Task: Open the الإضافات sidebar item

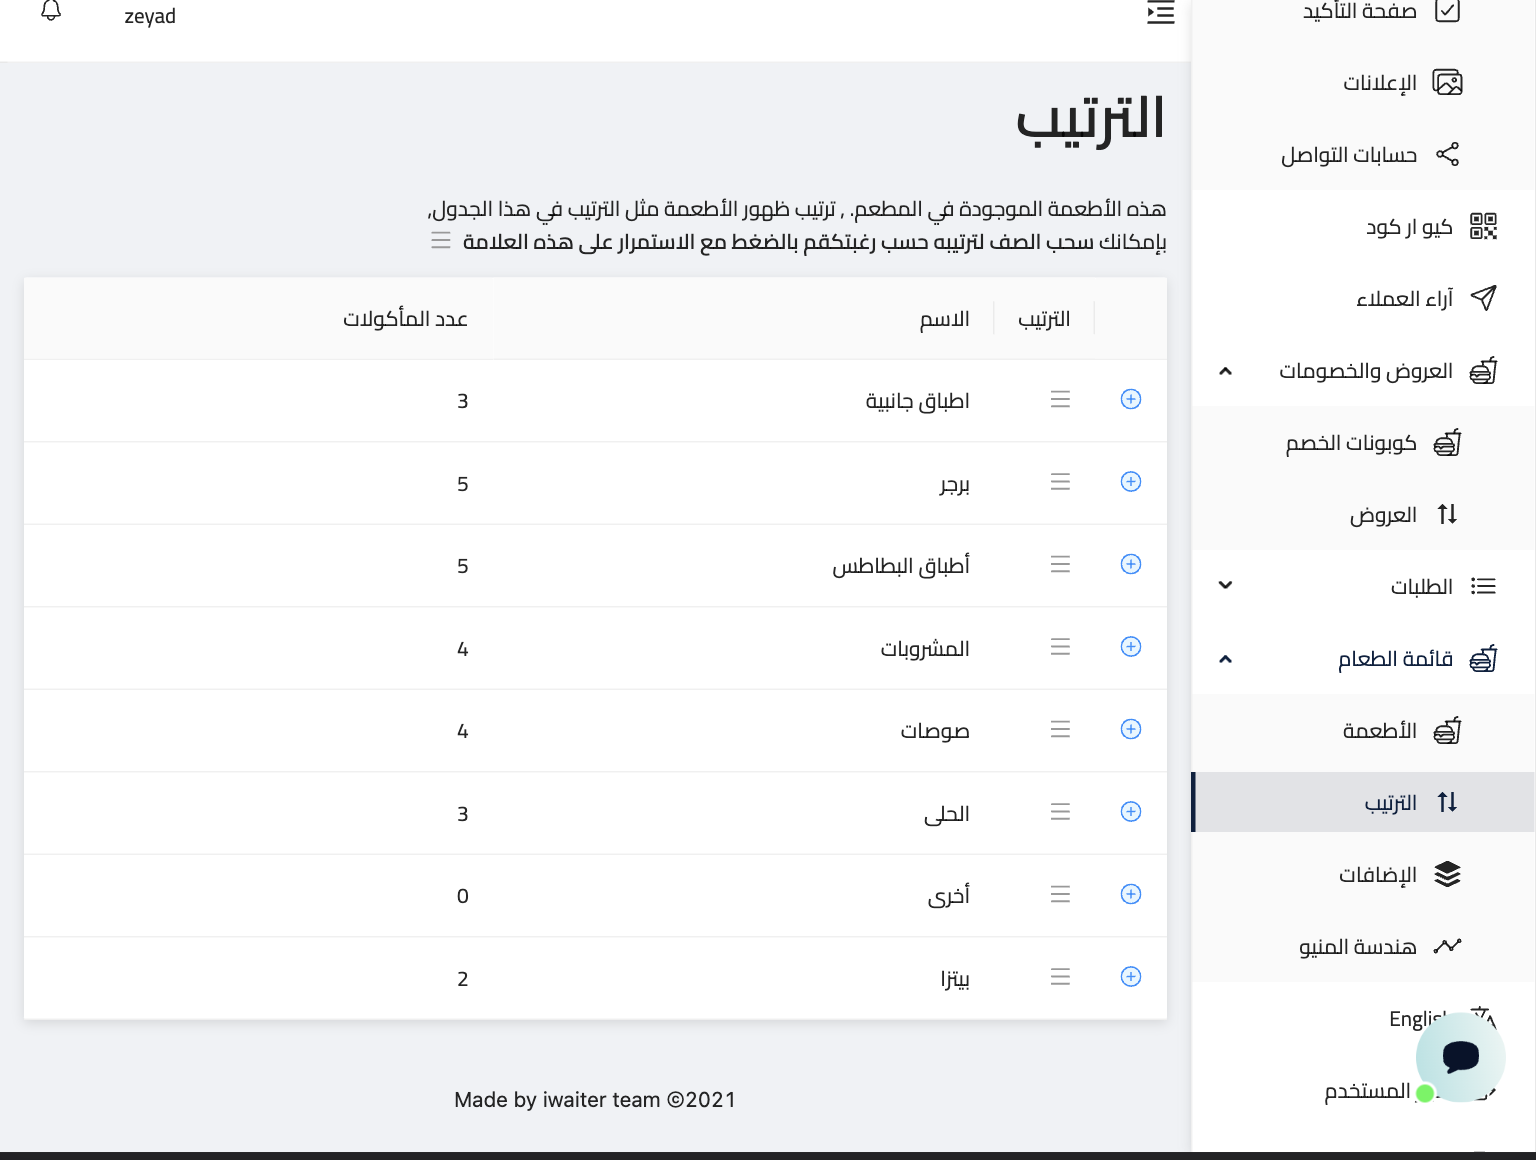Action: point(1378,875)
